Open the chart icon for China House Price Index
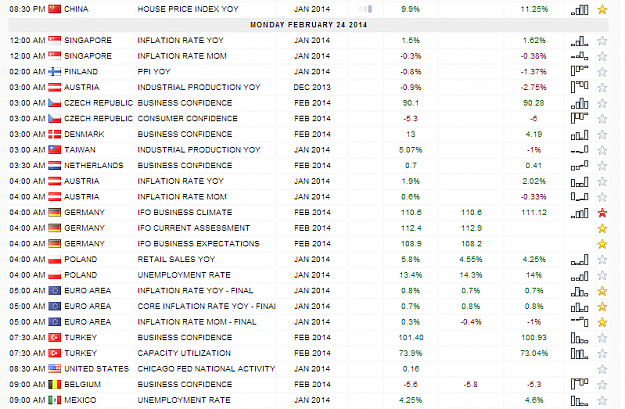The image size is (625, 409). click(579, 10)
